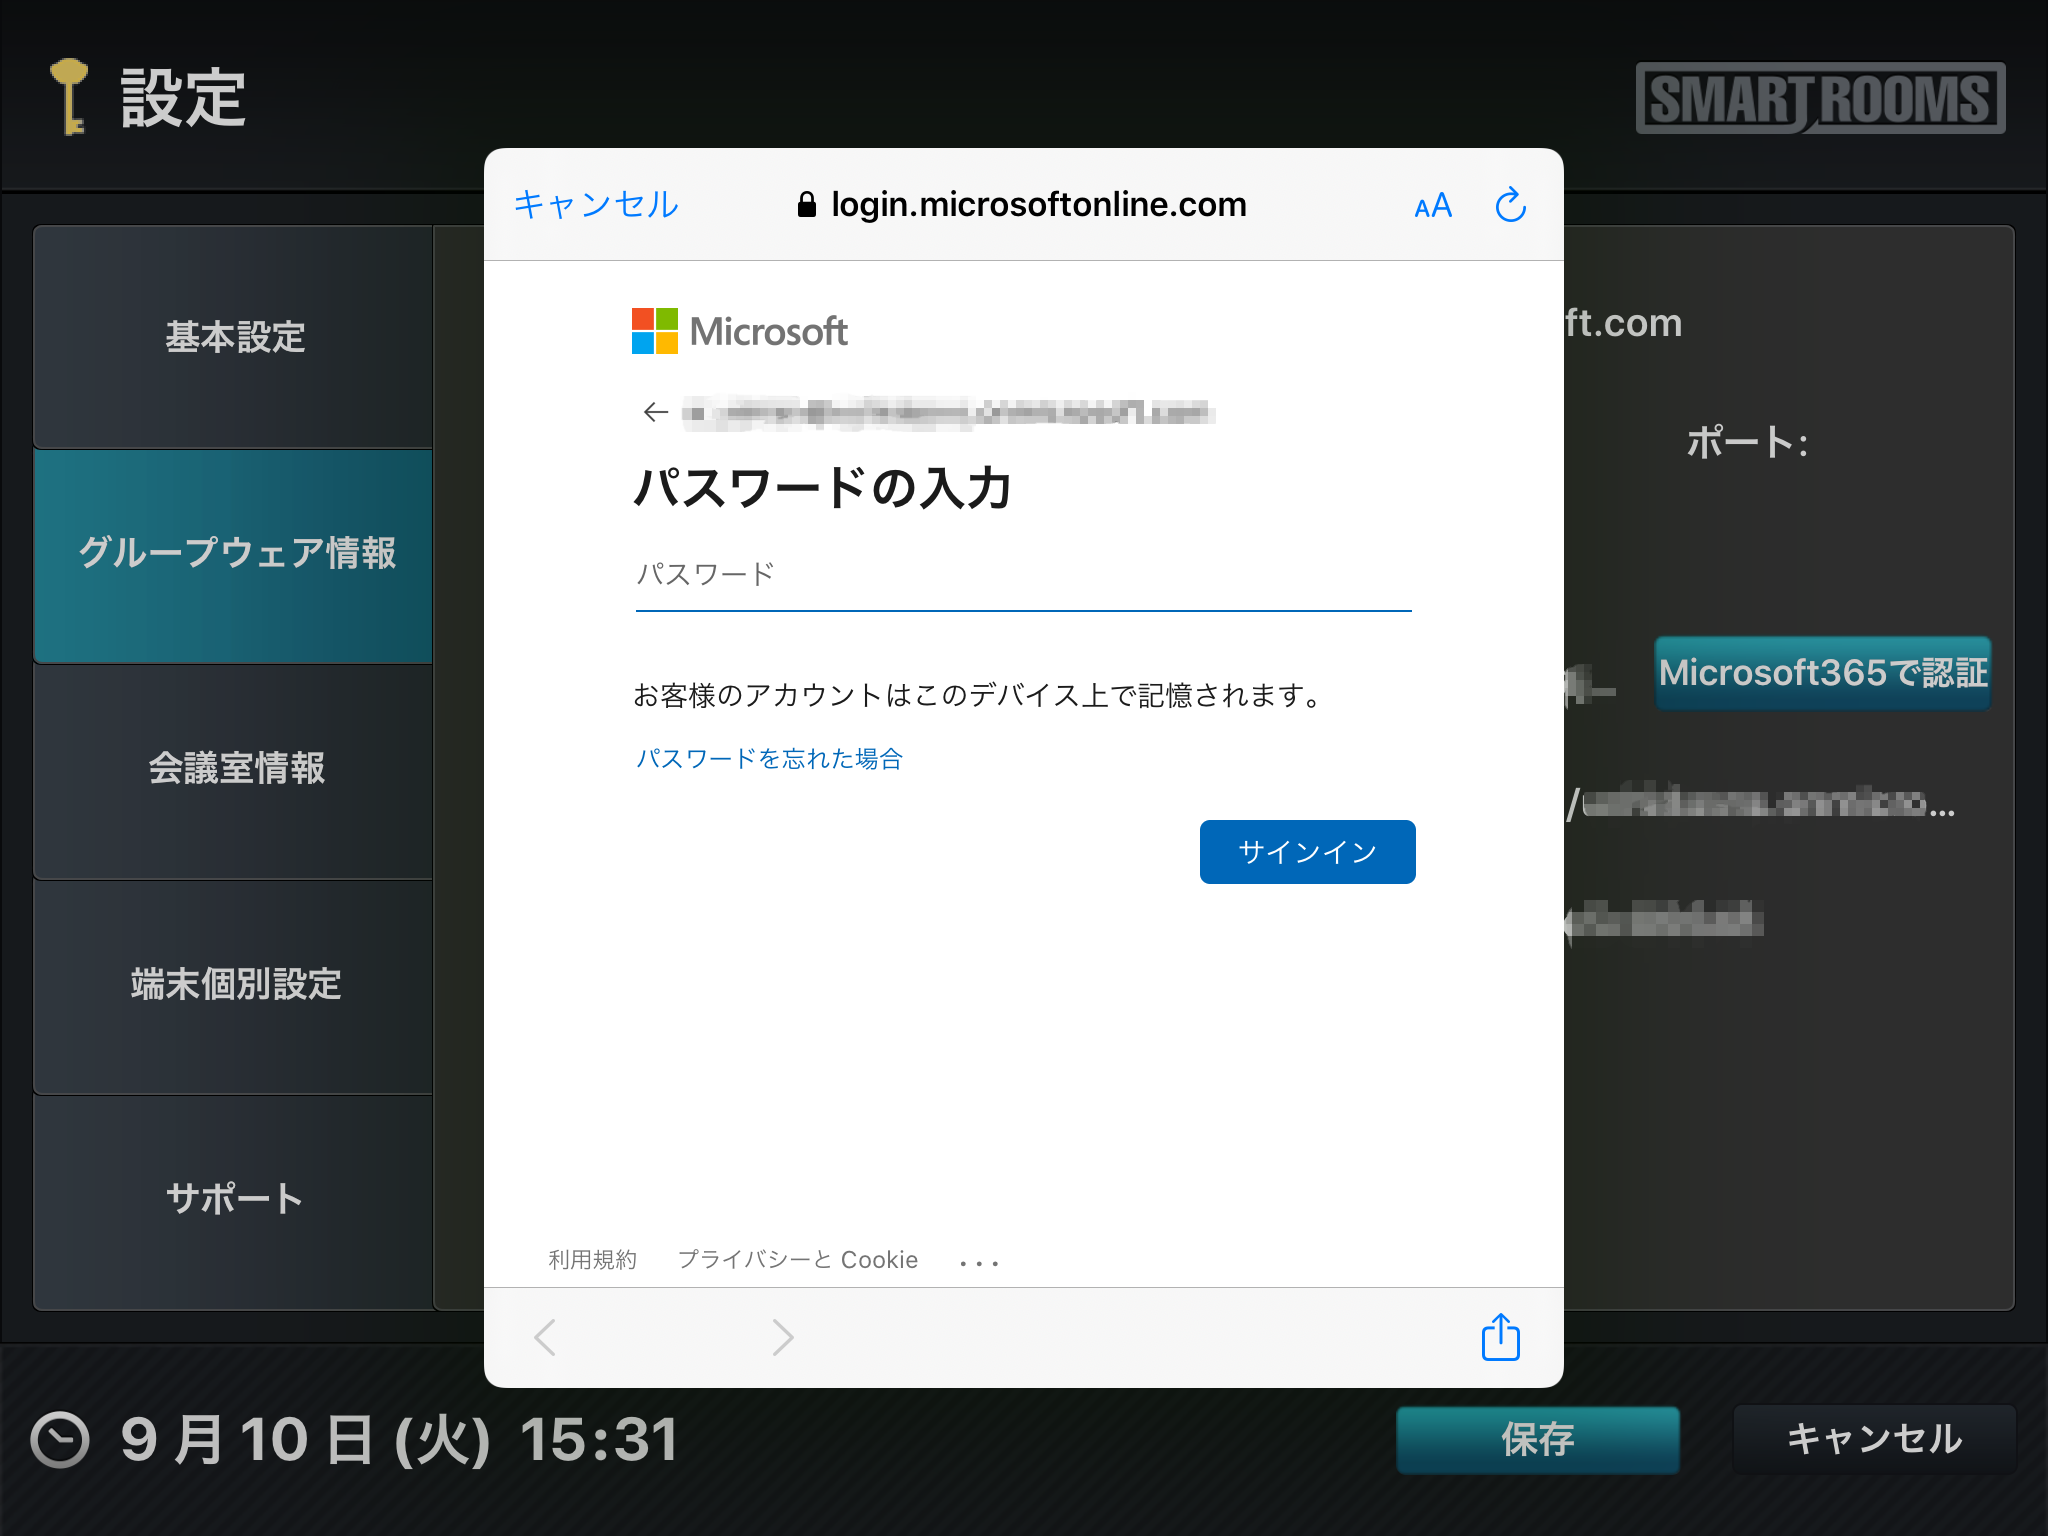This screenshot has width=2048, height=1536.
Task: Focus the パスワード input field
Action: (1022, 575)
